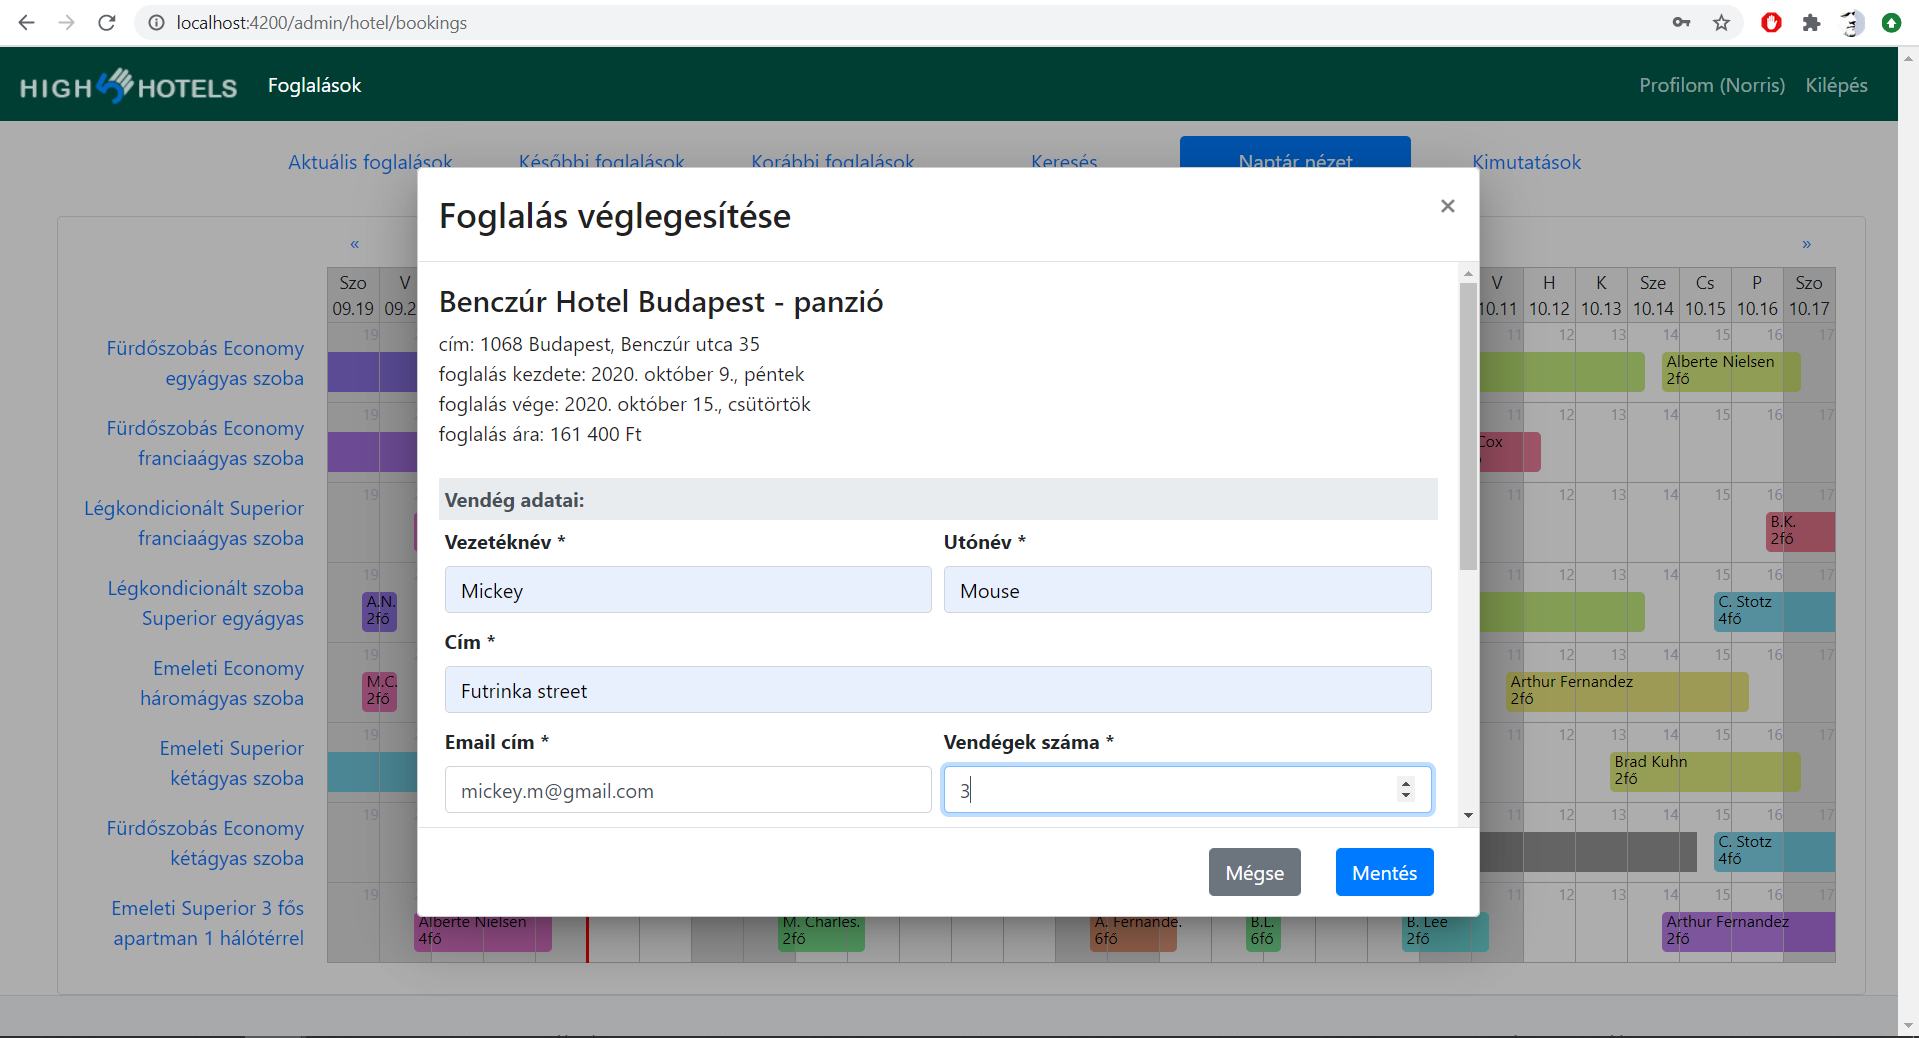Switch to Későbbi foglalások tab
Screen dimensions: 1919x1038
tap(601, 161)
